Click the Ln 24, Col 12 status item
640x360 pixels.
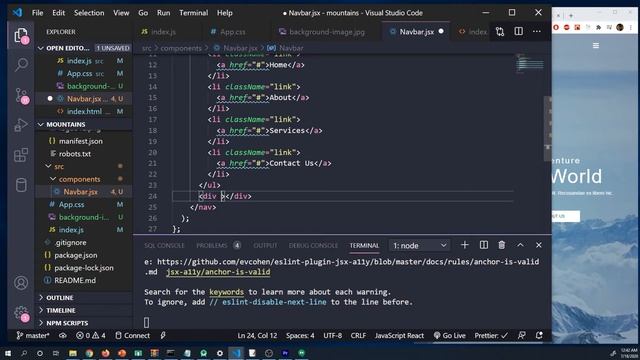(x=257, y=336)
